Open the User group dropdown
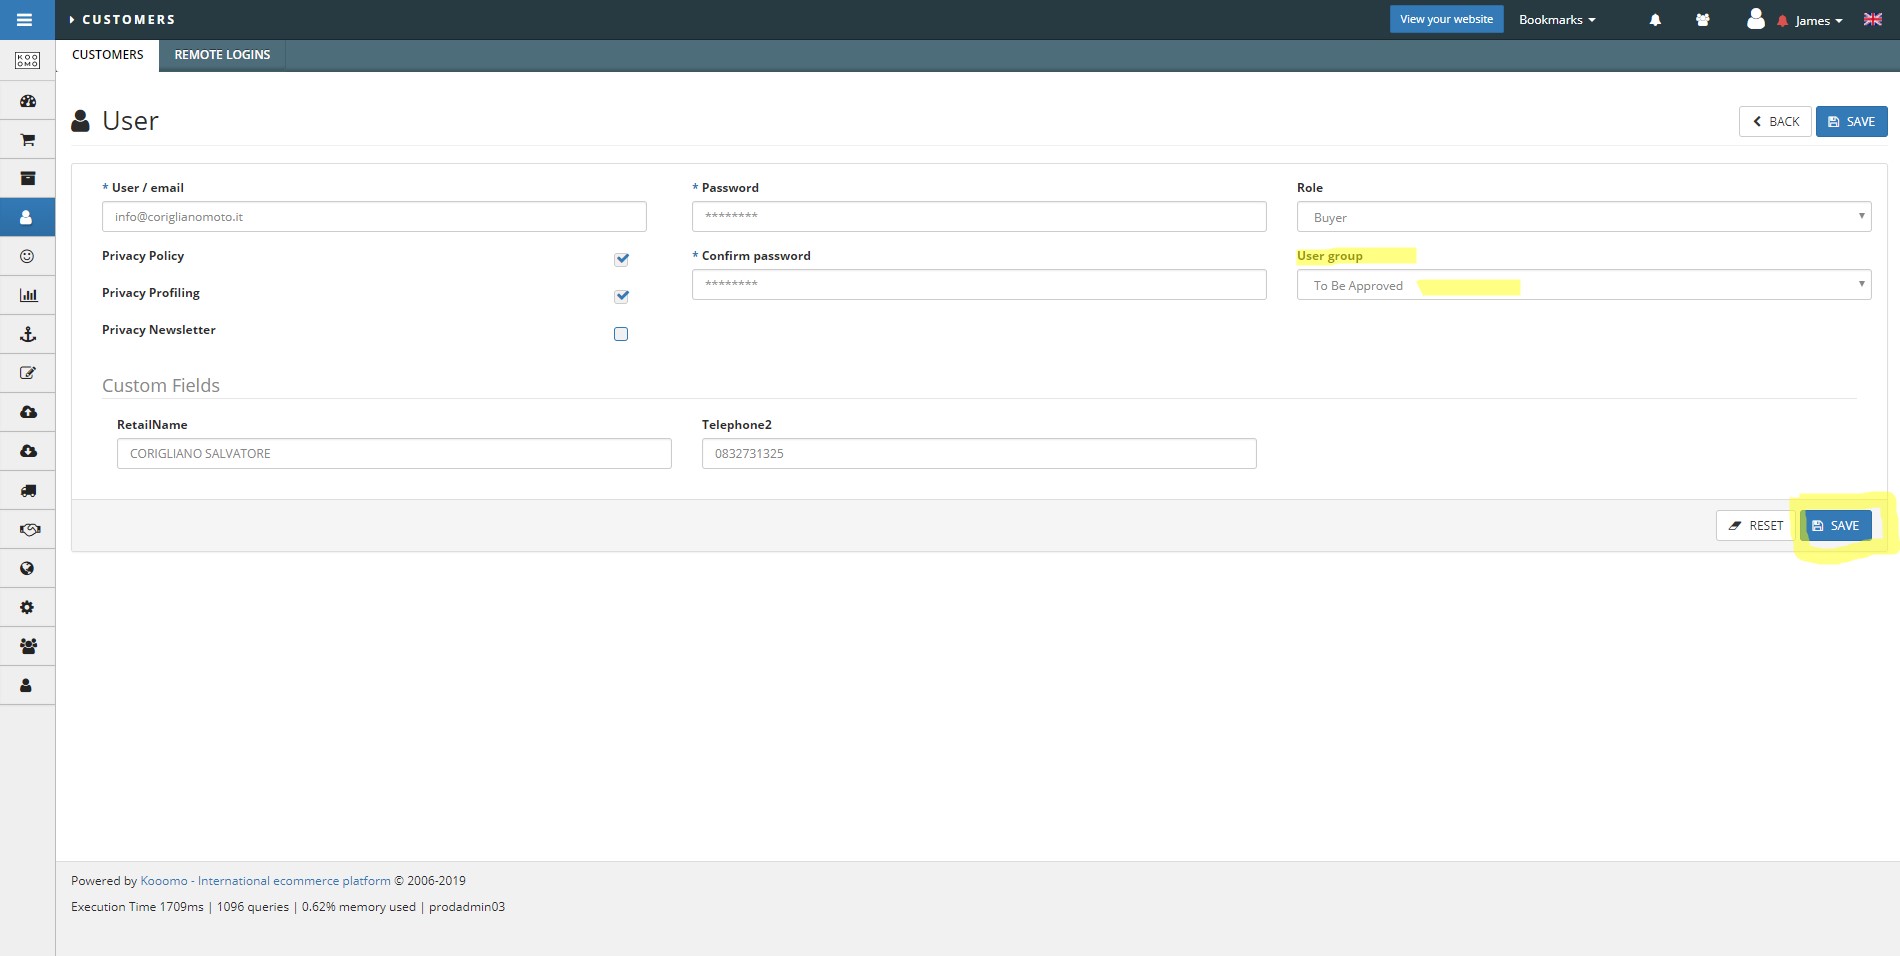The image size is (1900, 956). [1583, 285]
